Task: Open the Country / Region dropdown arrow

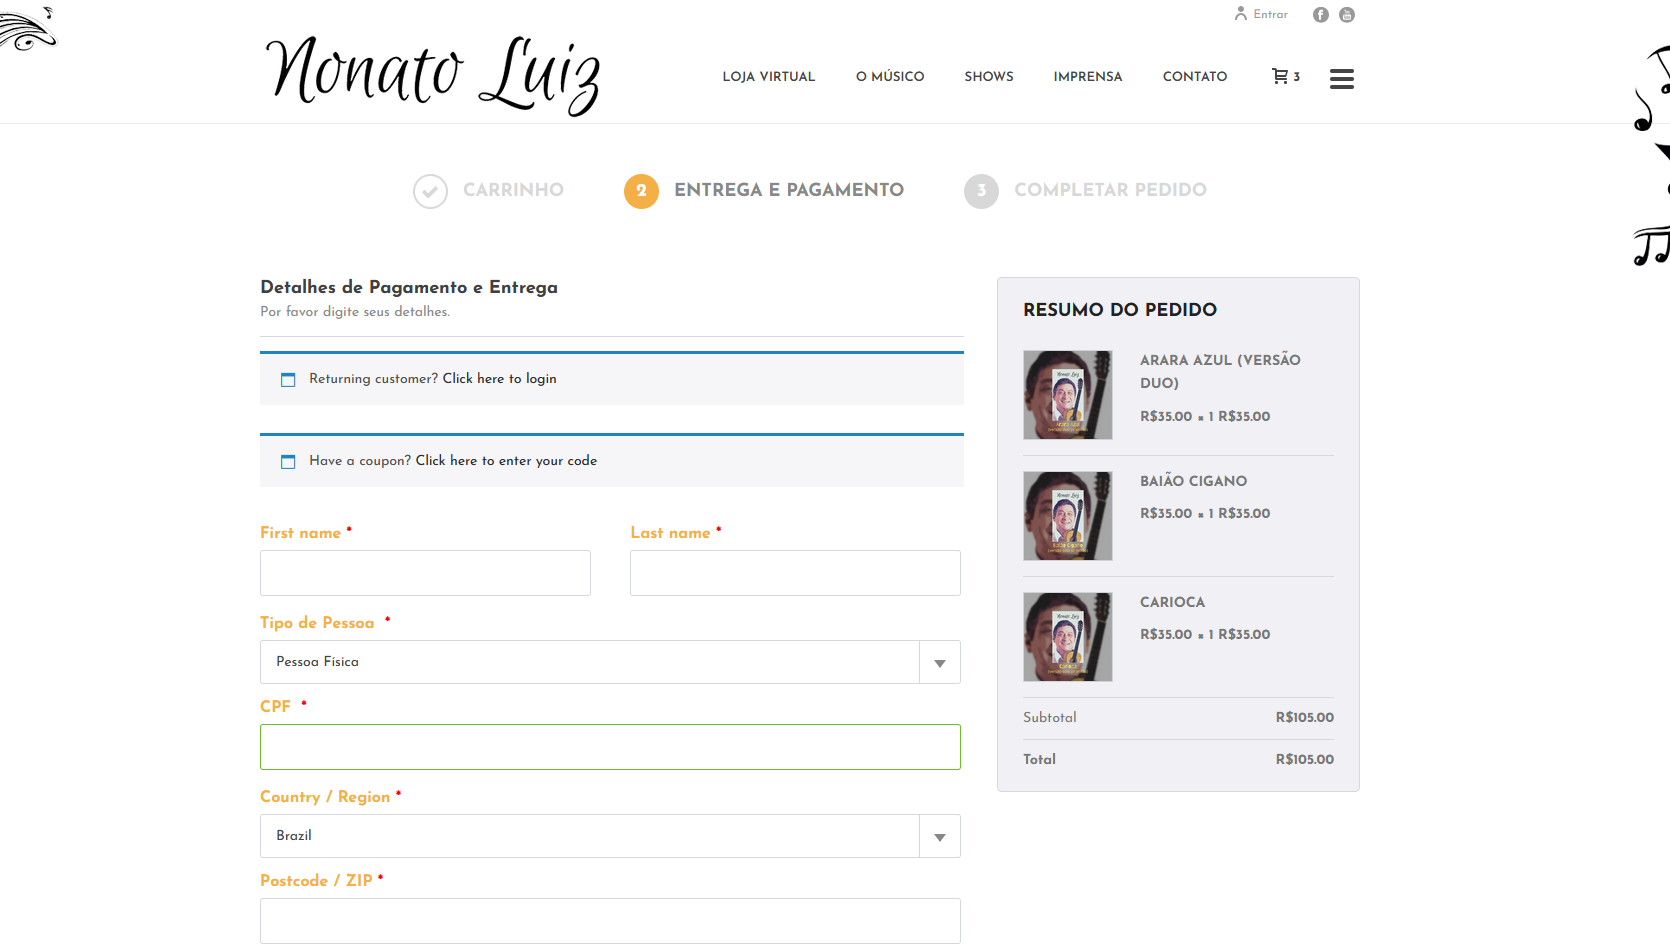Action: (x=939, y=837)
